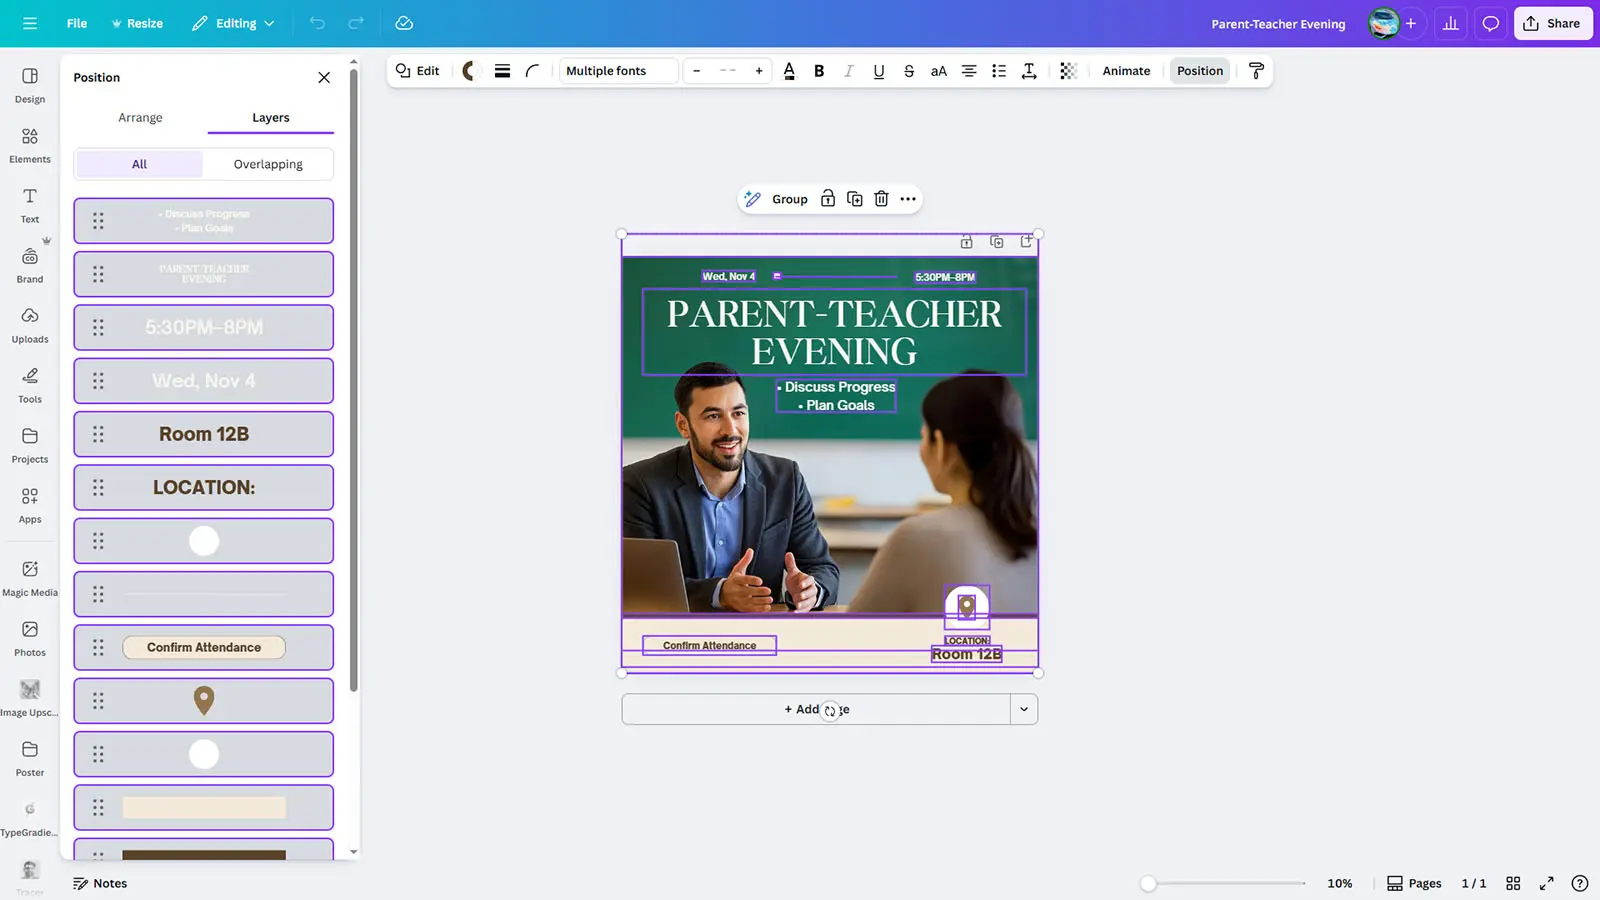Screen dimensions: 1600x900
Task: Group the selected elements
Action: [x=789, y=199]
